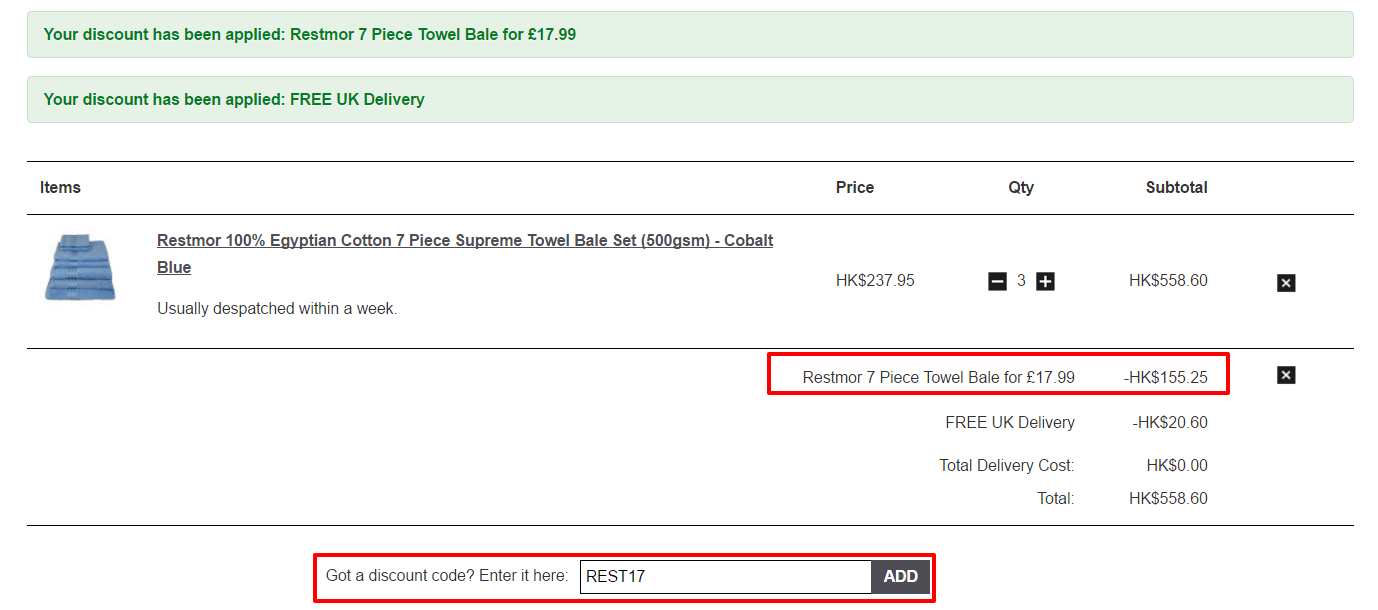Remove the Cobalt Blue towel set from basket

point(1286,283)
